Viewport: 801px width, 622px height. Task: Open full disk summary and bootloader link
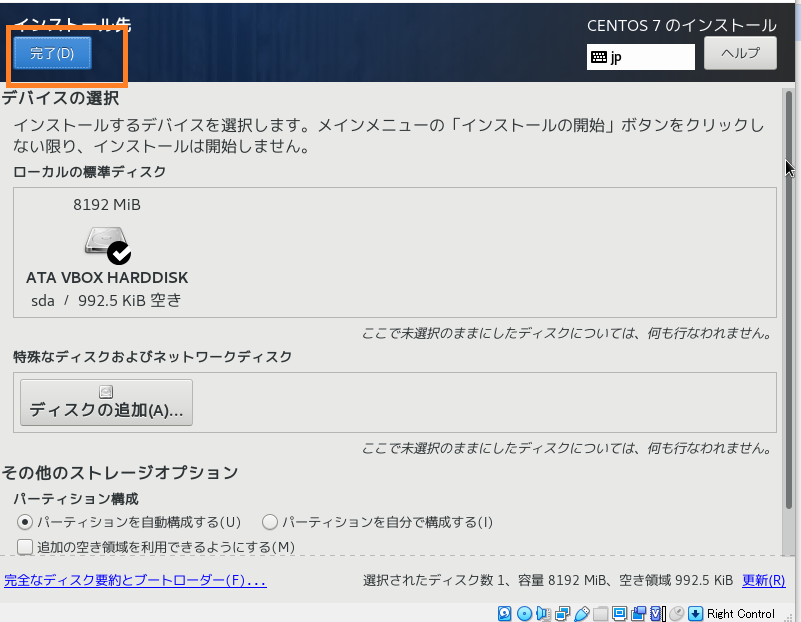pyautogui.click(x=135, y=580)
